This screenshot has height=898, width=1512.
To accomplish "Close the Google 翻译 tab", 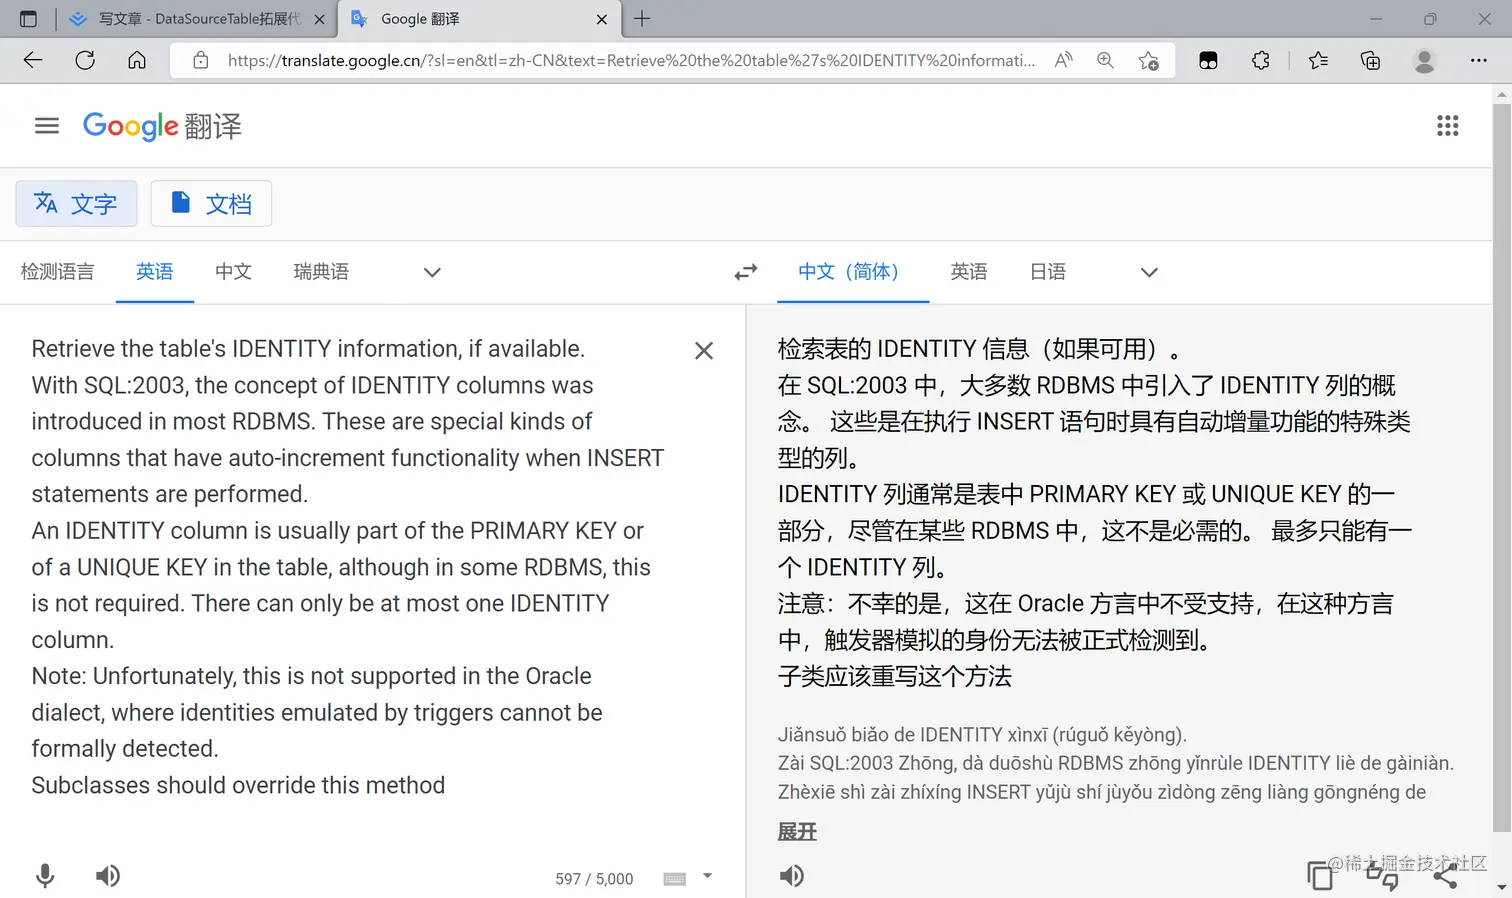I will tap(602, 19).
